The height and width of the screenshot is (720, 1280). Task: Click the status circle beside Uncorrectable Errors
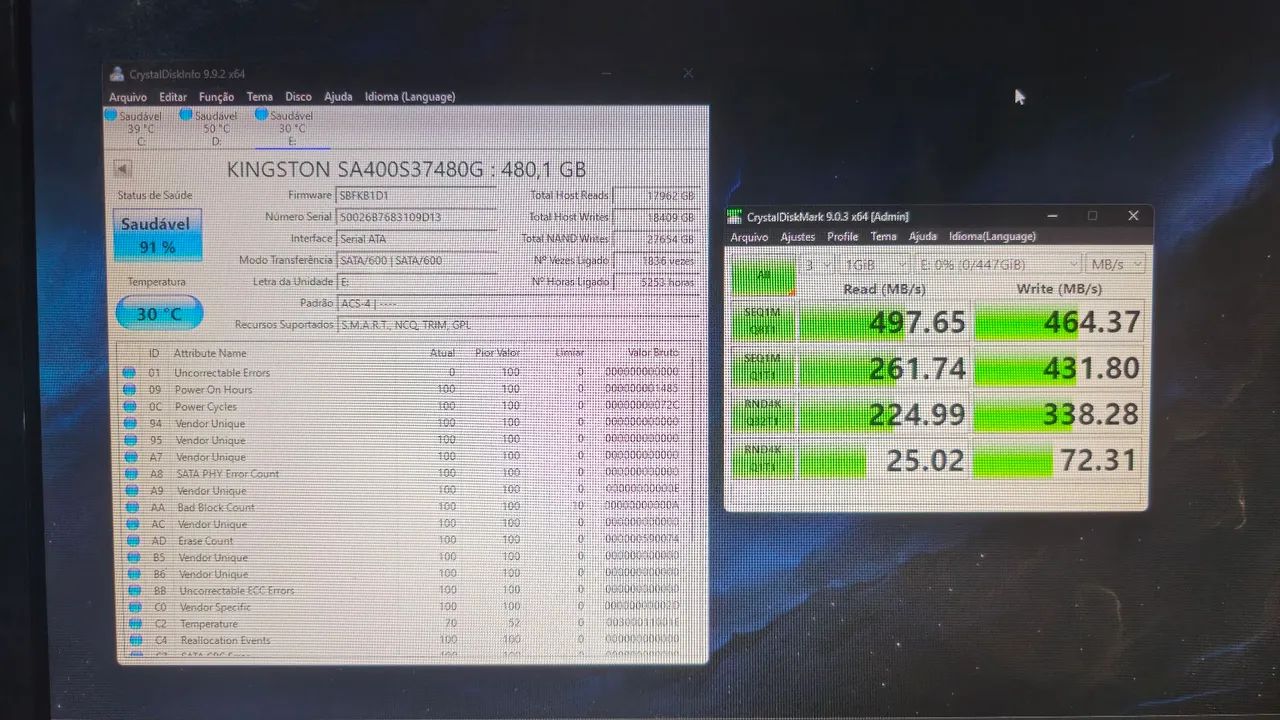[x=129, y=373]
